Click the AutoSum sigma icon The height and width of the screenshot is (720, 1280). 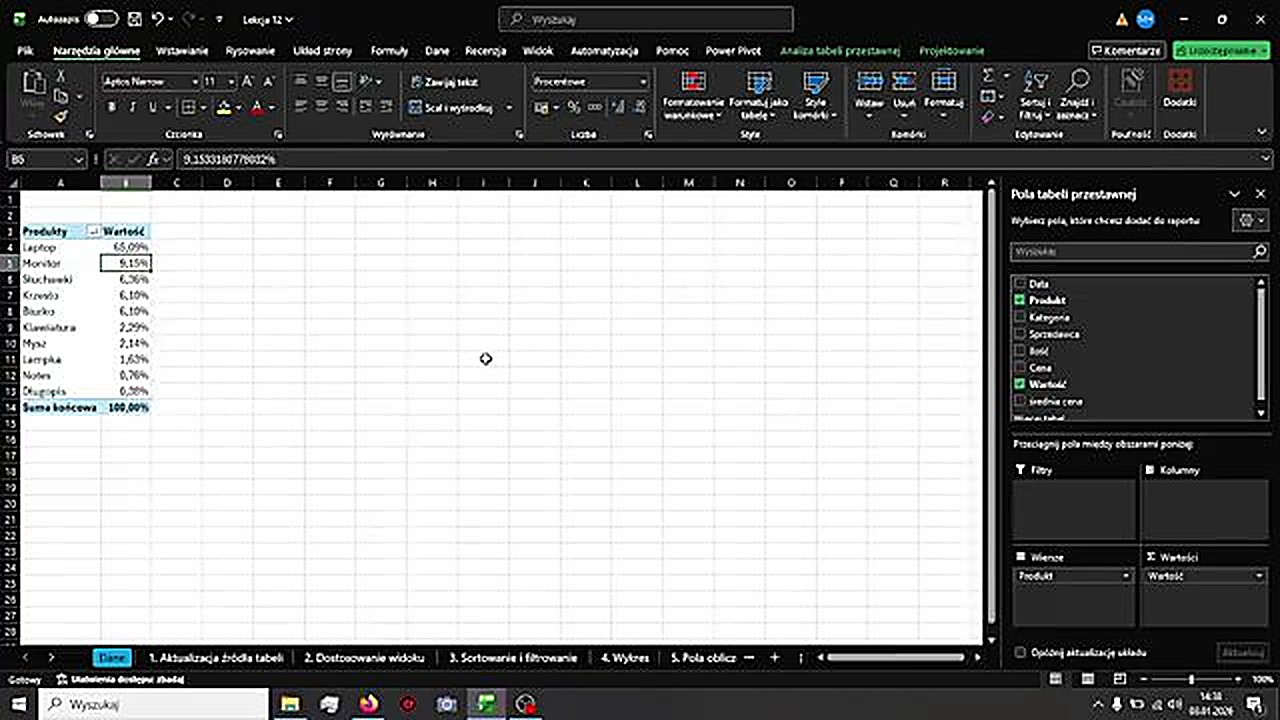point(988,76)
